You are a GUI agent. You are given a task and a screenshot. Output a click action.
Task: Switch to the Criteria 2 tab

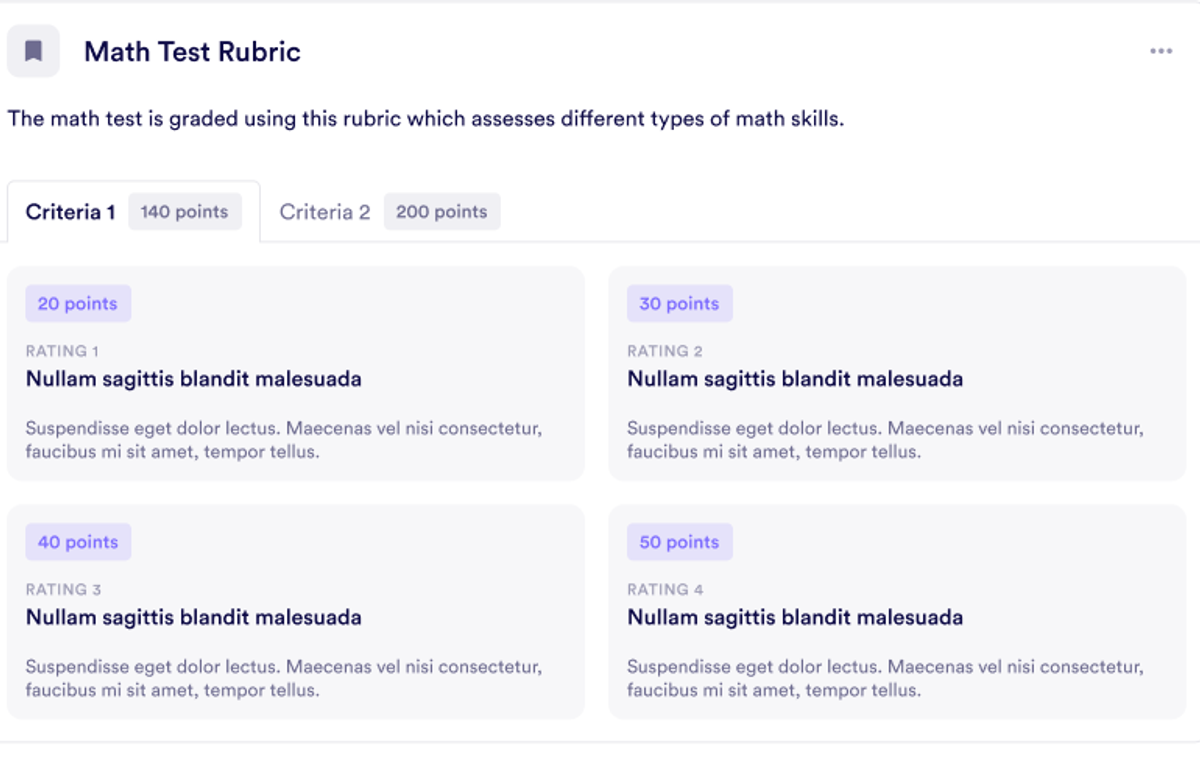click(389, 212)
